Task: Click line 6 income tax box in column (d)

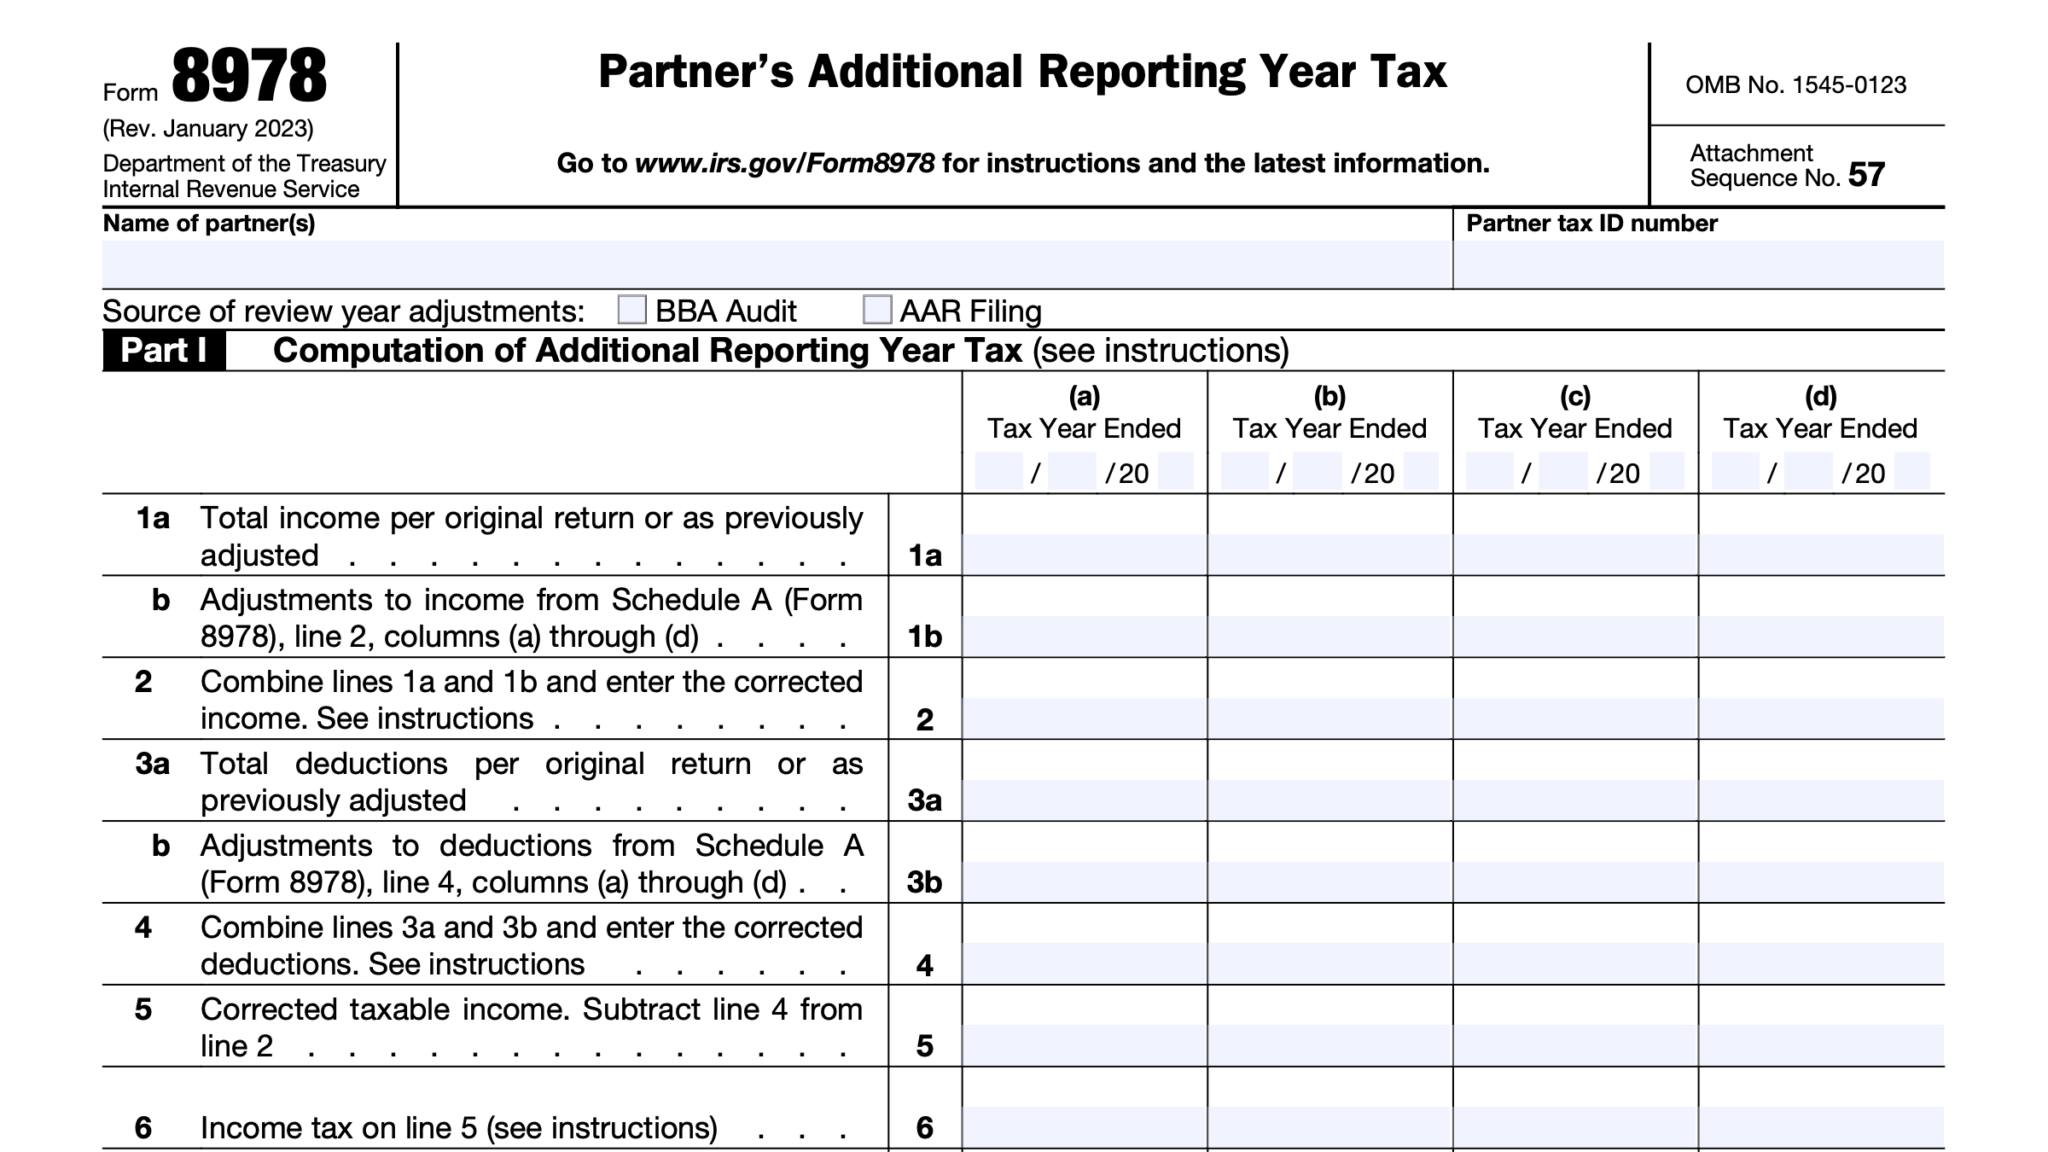Action: click(1820, 1125)
